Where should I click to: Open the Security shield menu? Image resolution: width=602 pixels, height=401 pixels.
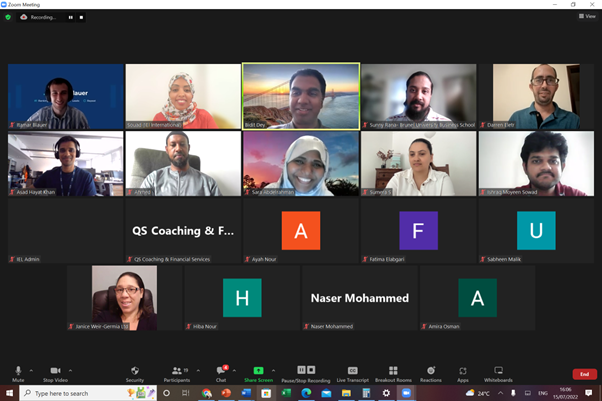135,373
